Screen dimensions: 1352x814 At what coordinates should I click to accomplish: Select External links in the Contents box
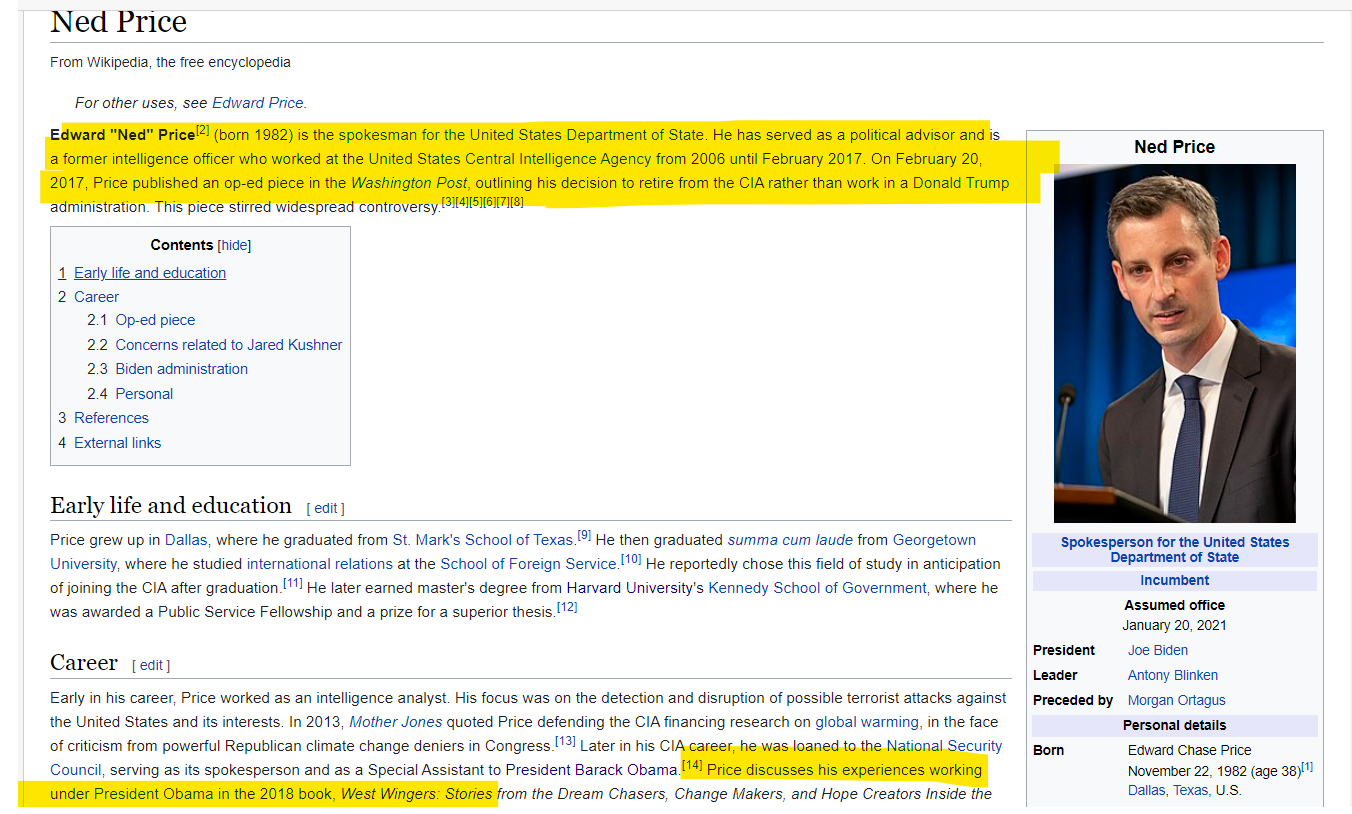point(117,443)
